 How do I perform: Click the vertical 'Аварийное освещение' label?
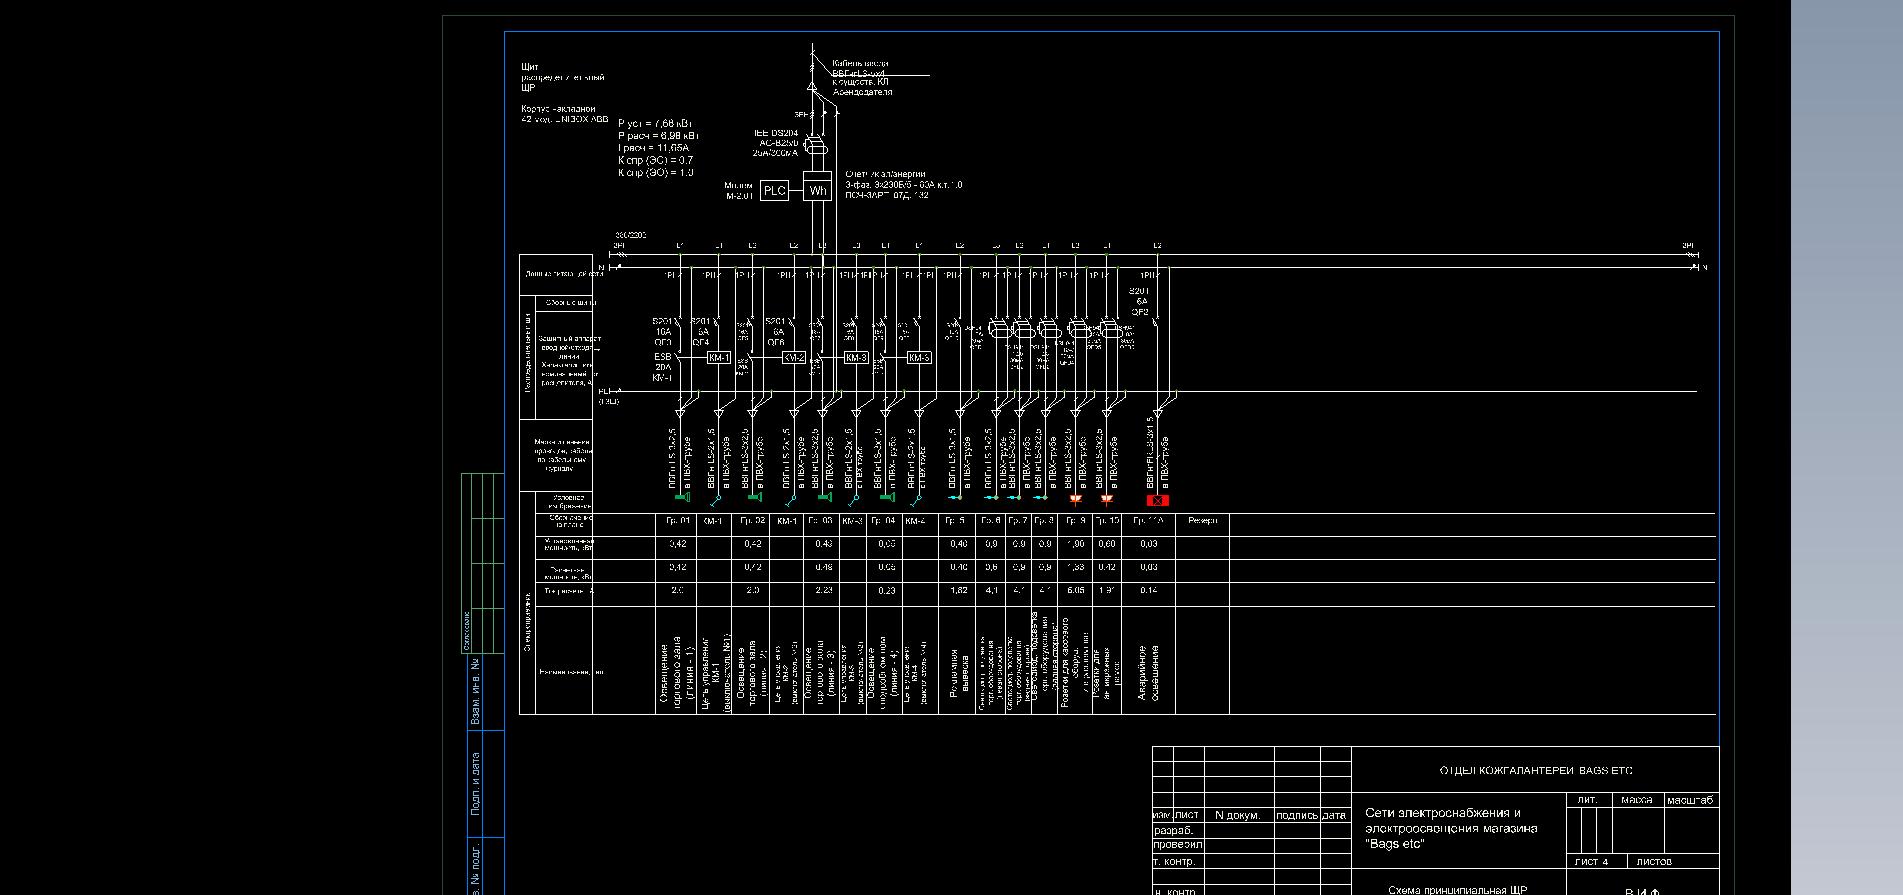(1148, 672)
